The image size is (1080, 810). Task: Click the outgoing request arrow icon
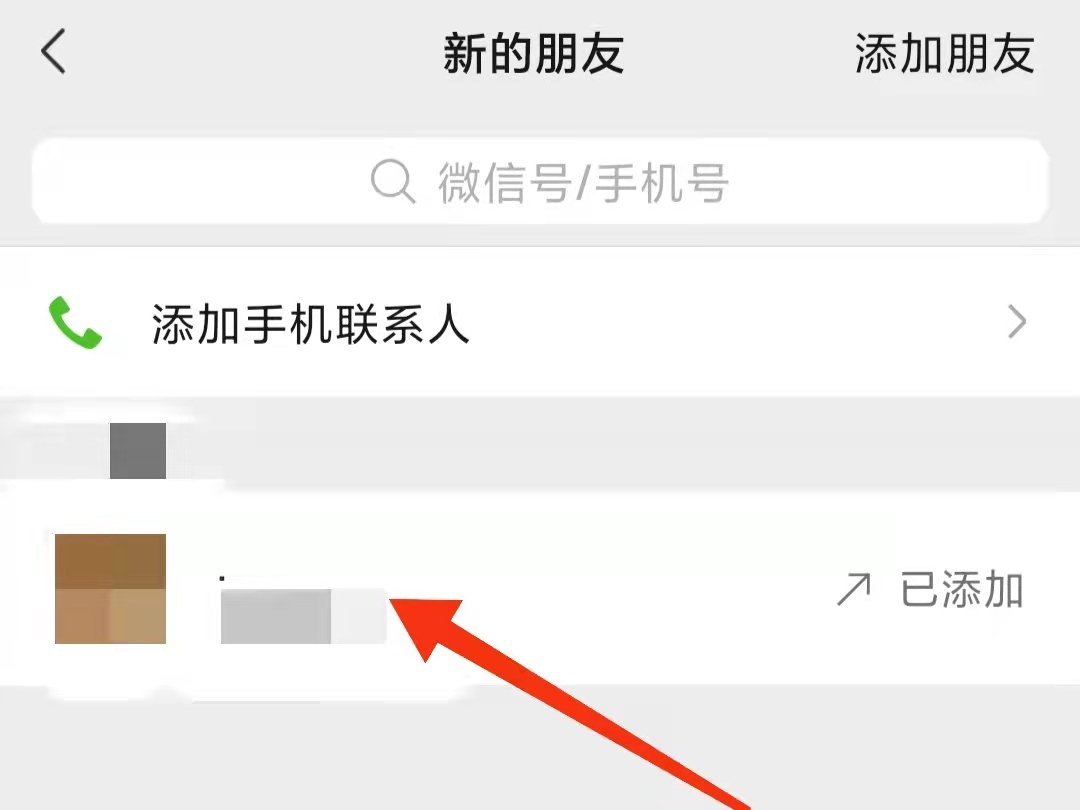(853, 590)
